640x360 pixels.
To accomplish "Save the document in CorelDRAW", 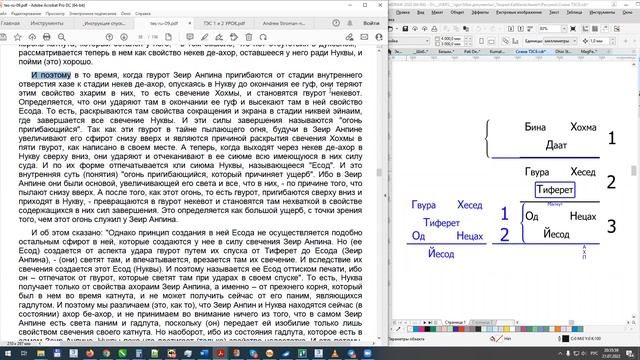I will tap(405, 29).
